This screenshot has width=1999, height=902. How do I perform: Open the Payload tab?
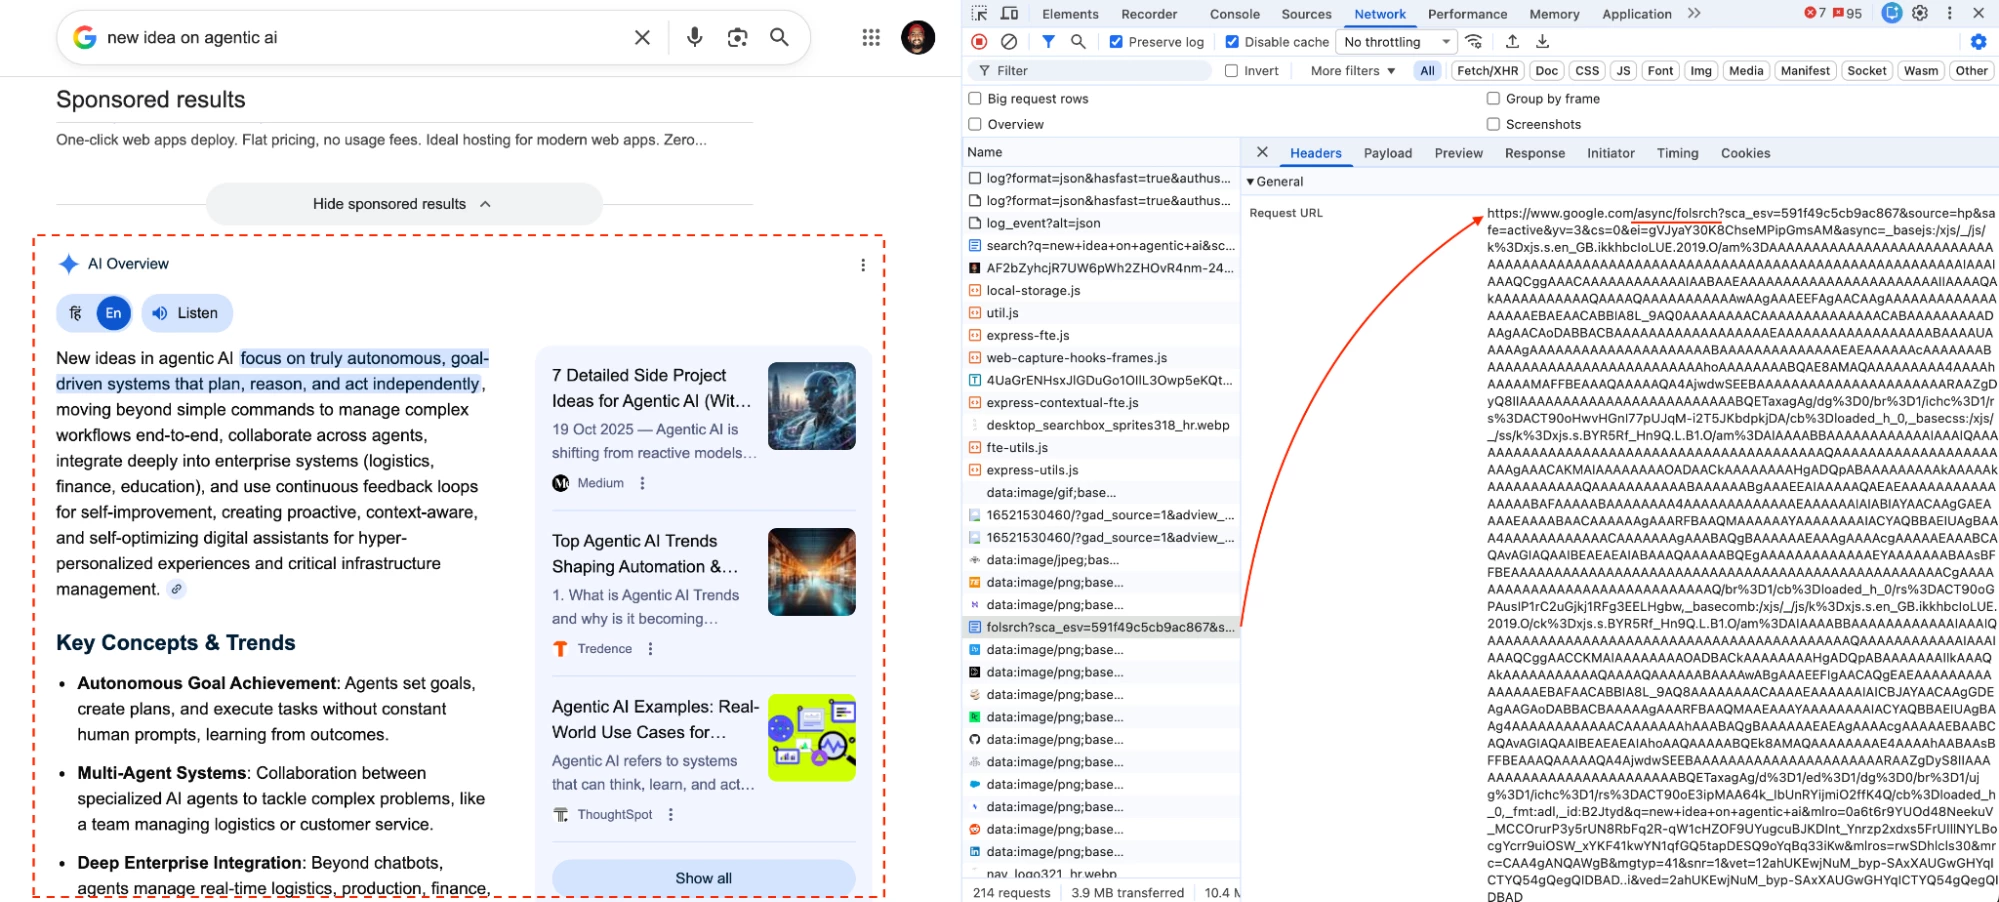[x=1387, y=153]
